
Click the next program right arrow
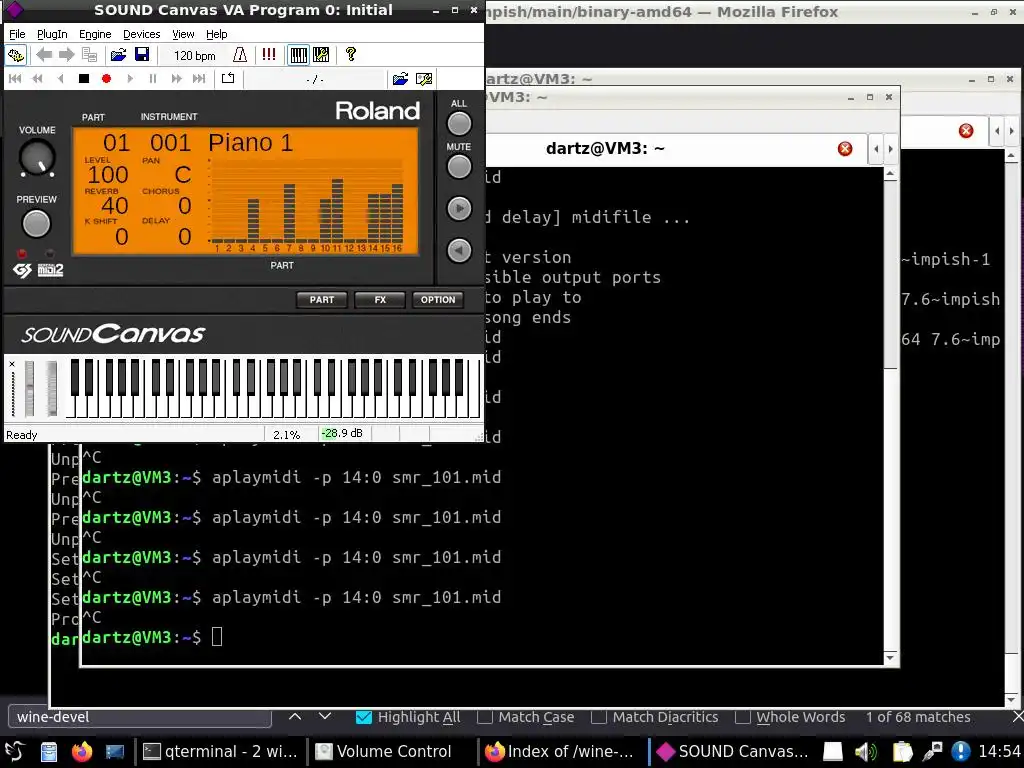pyautogui.click(x=67, y=56)
